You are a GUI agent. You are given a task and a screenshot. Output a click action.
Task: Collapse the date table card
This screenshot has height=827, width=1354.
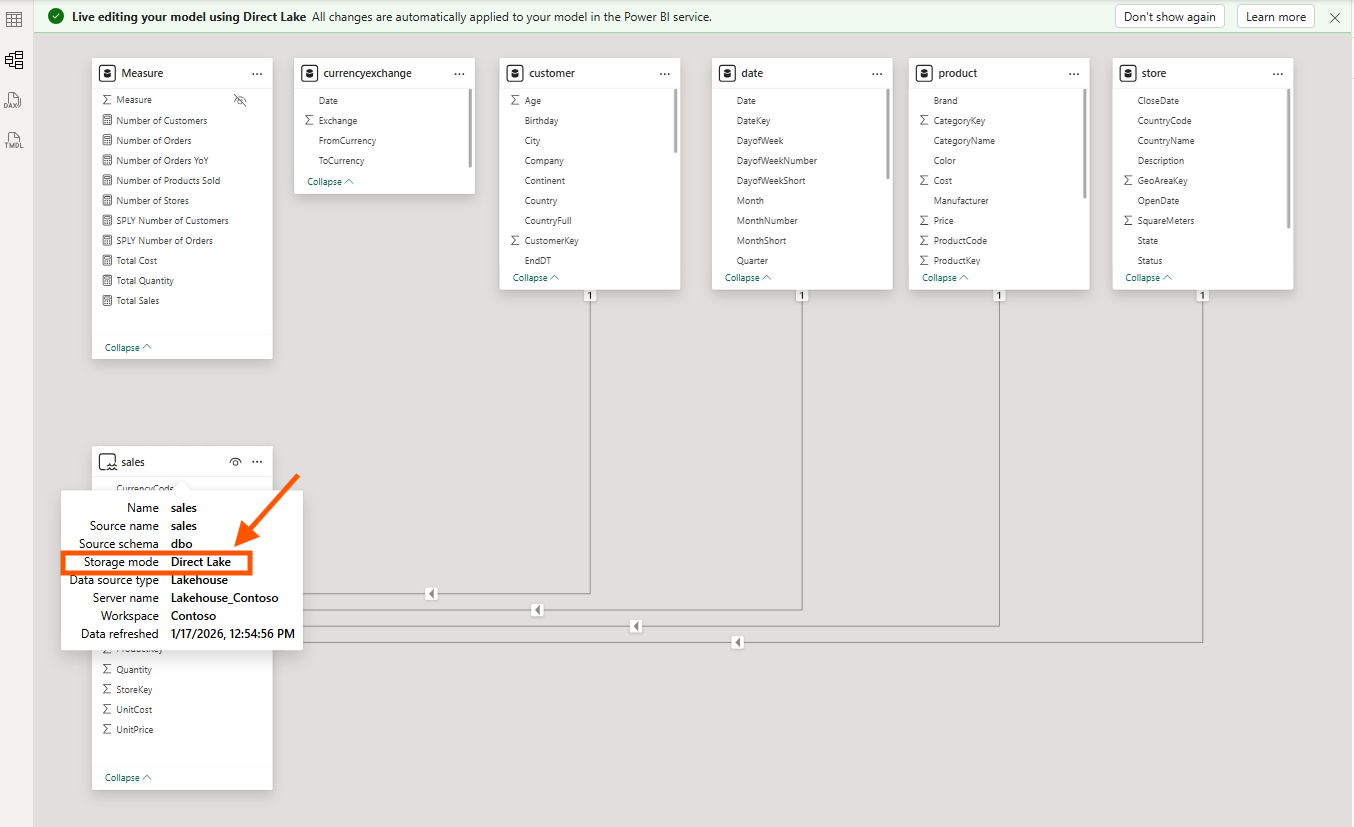pos(748,278)
